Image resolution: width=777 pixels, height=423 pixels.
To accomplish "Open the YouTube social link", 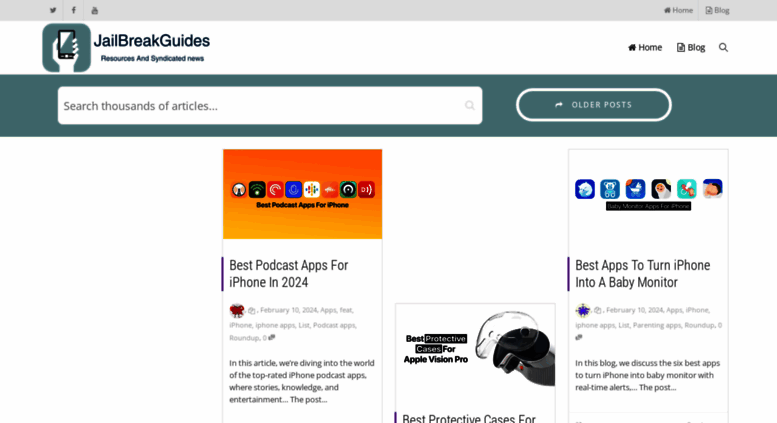I will (x=95, y=10).
